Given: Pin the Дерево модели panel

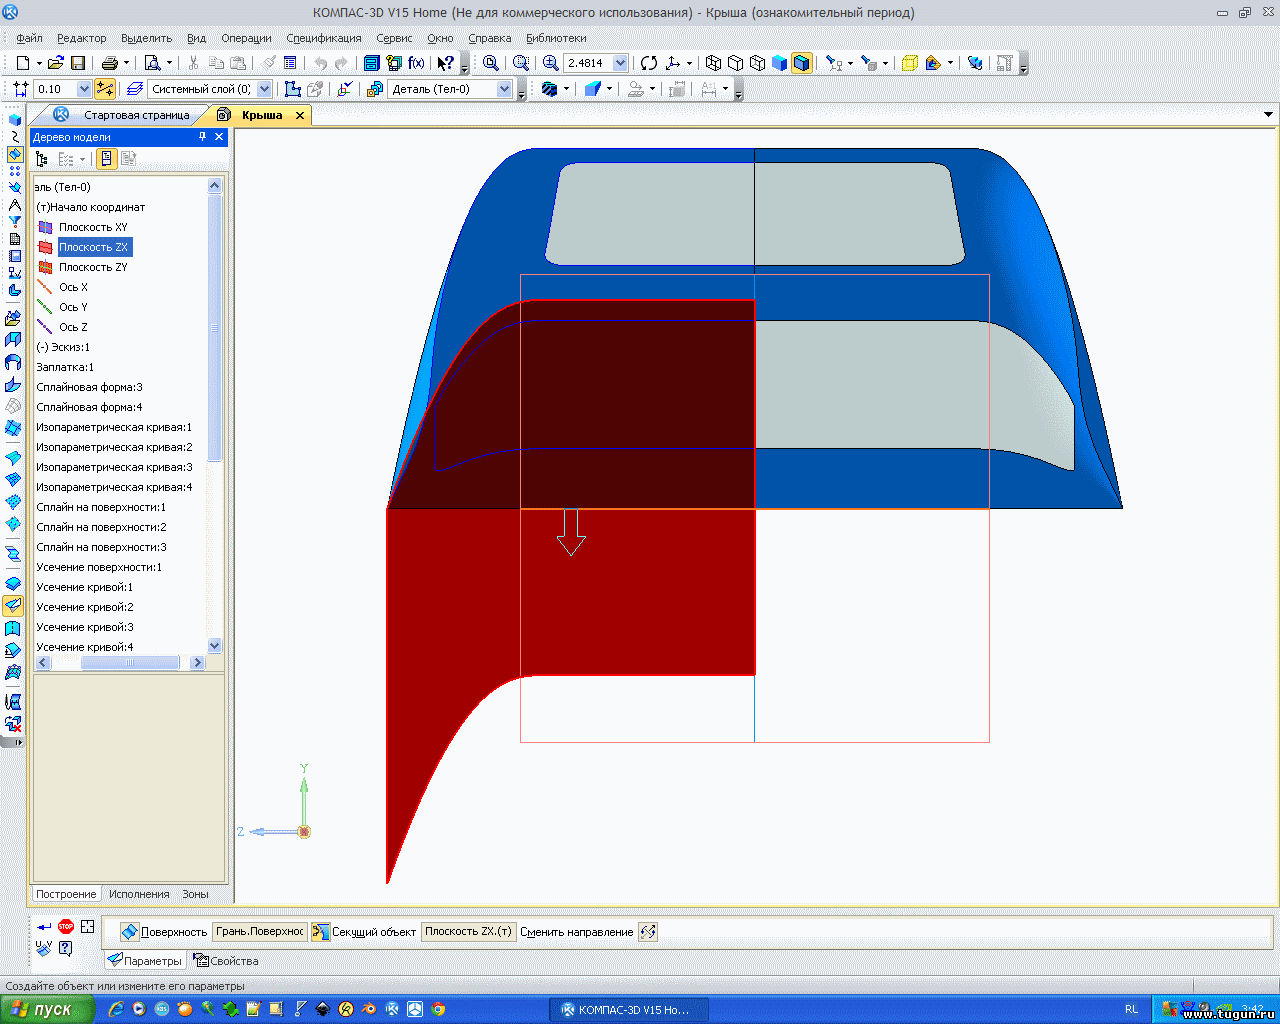Looking at the screenshot, I should (202, 137).
